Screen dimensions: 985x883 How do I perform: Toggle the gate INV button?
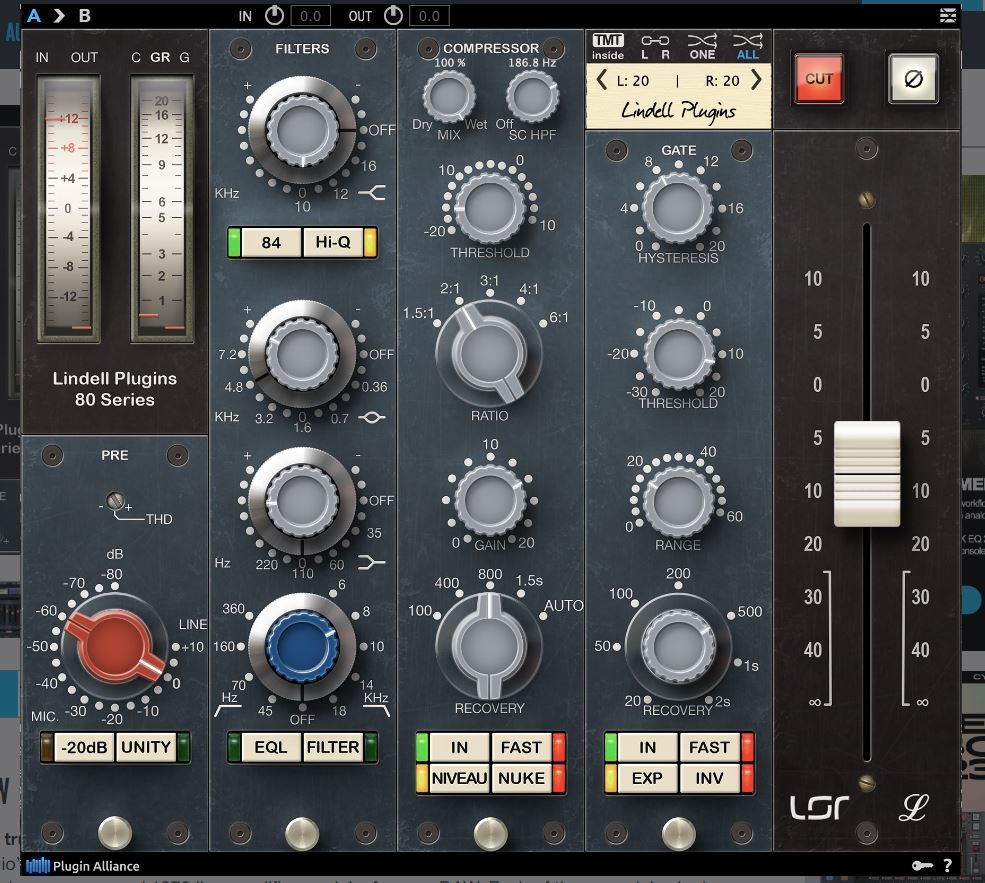(x=709, y=778)
